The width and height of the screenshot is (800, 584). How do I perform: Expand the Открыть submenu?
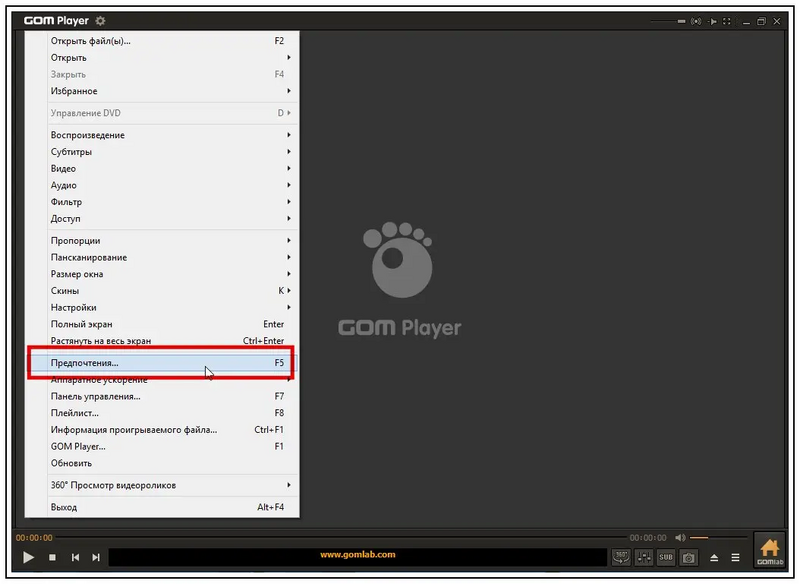point(162,58)
